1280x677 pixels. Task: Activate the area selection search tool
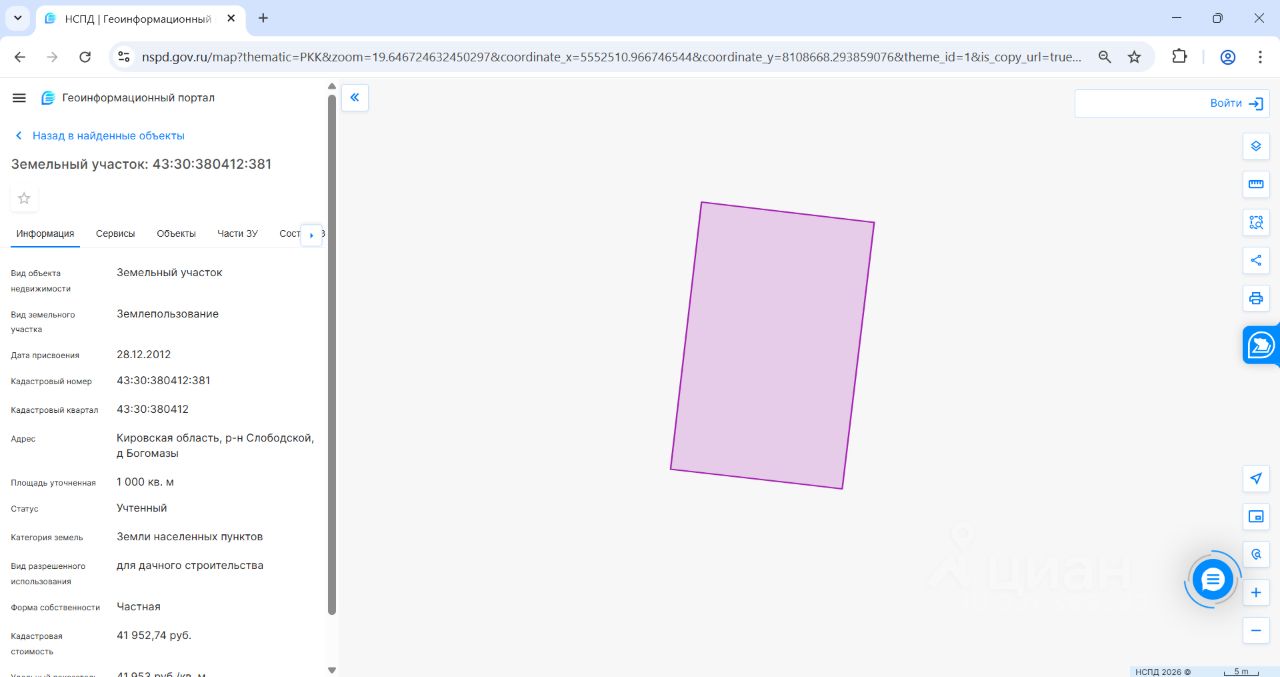coord(1256,222)
